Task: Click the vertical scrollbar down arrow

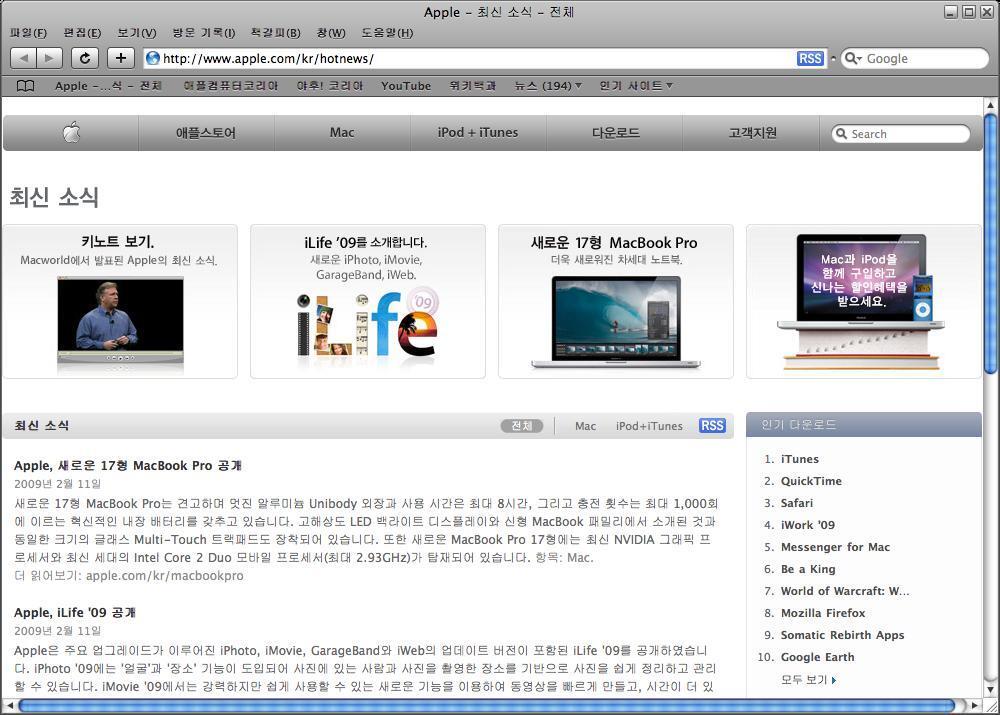Action: (x=990, y=689)
